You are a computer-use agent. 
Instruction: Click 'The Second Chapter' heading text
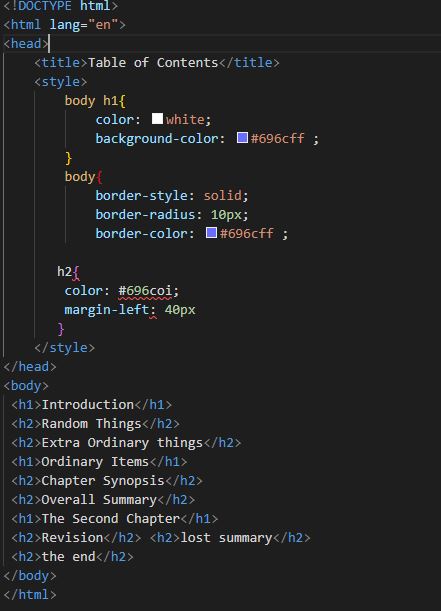110,519
